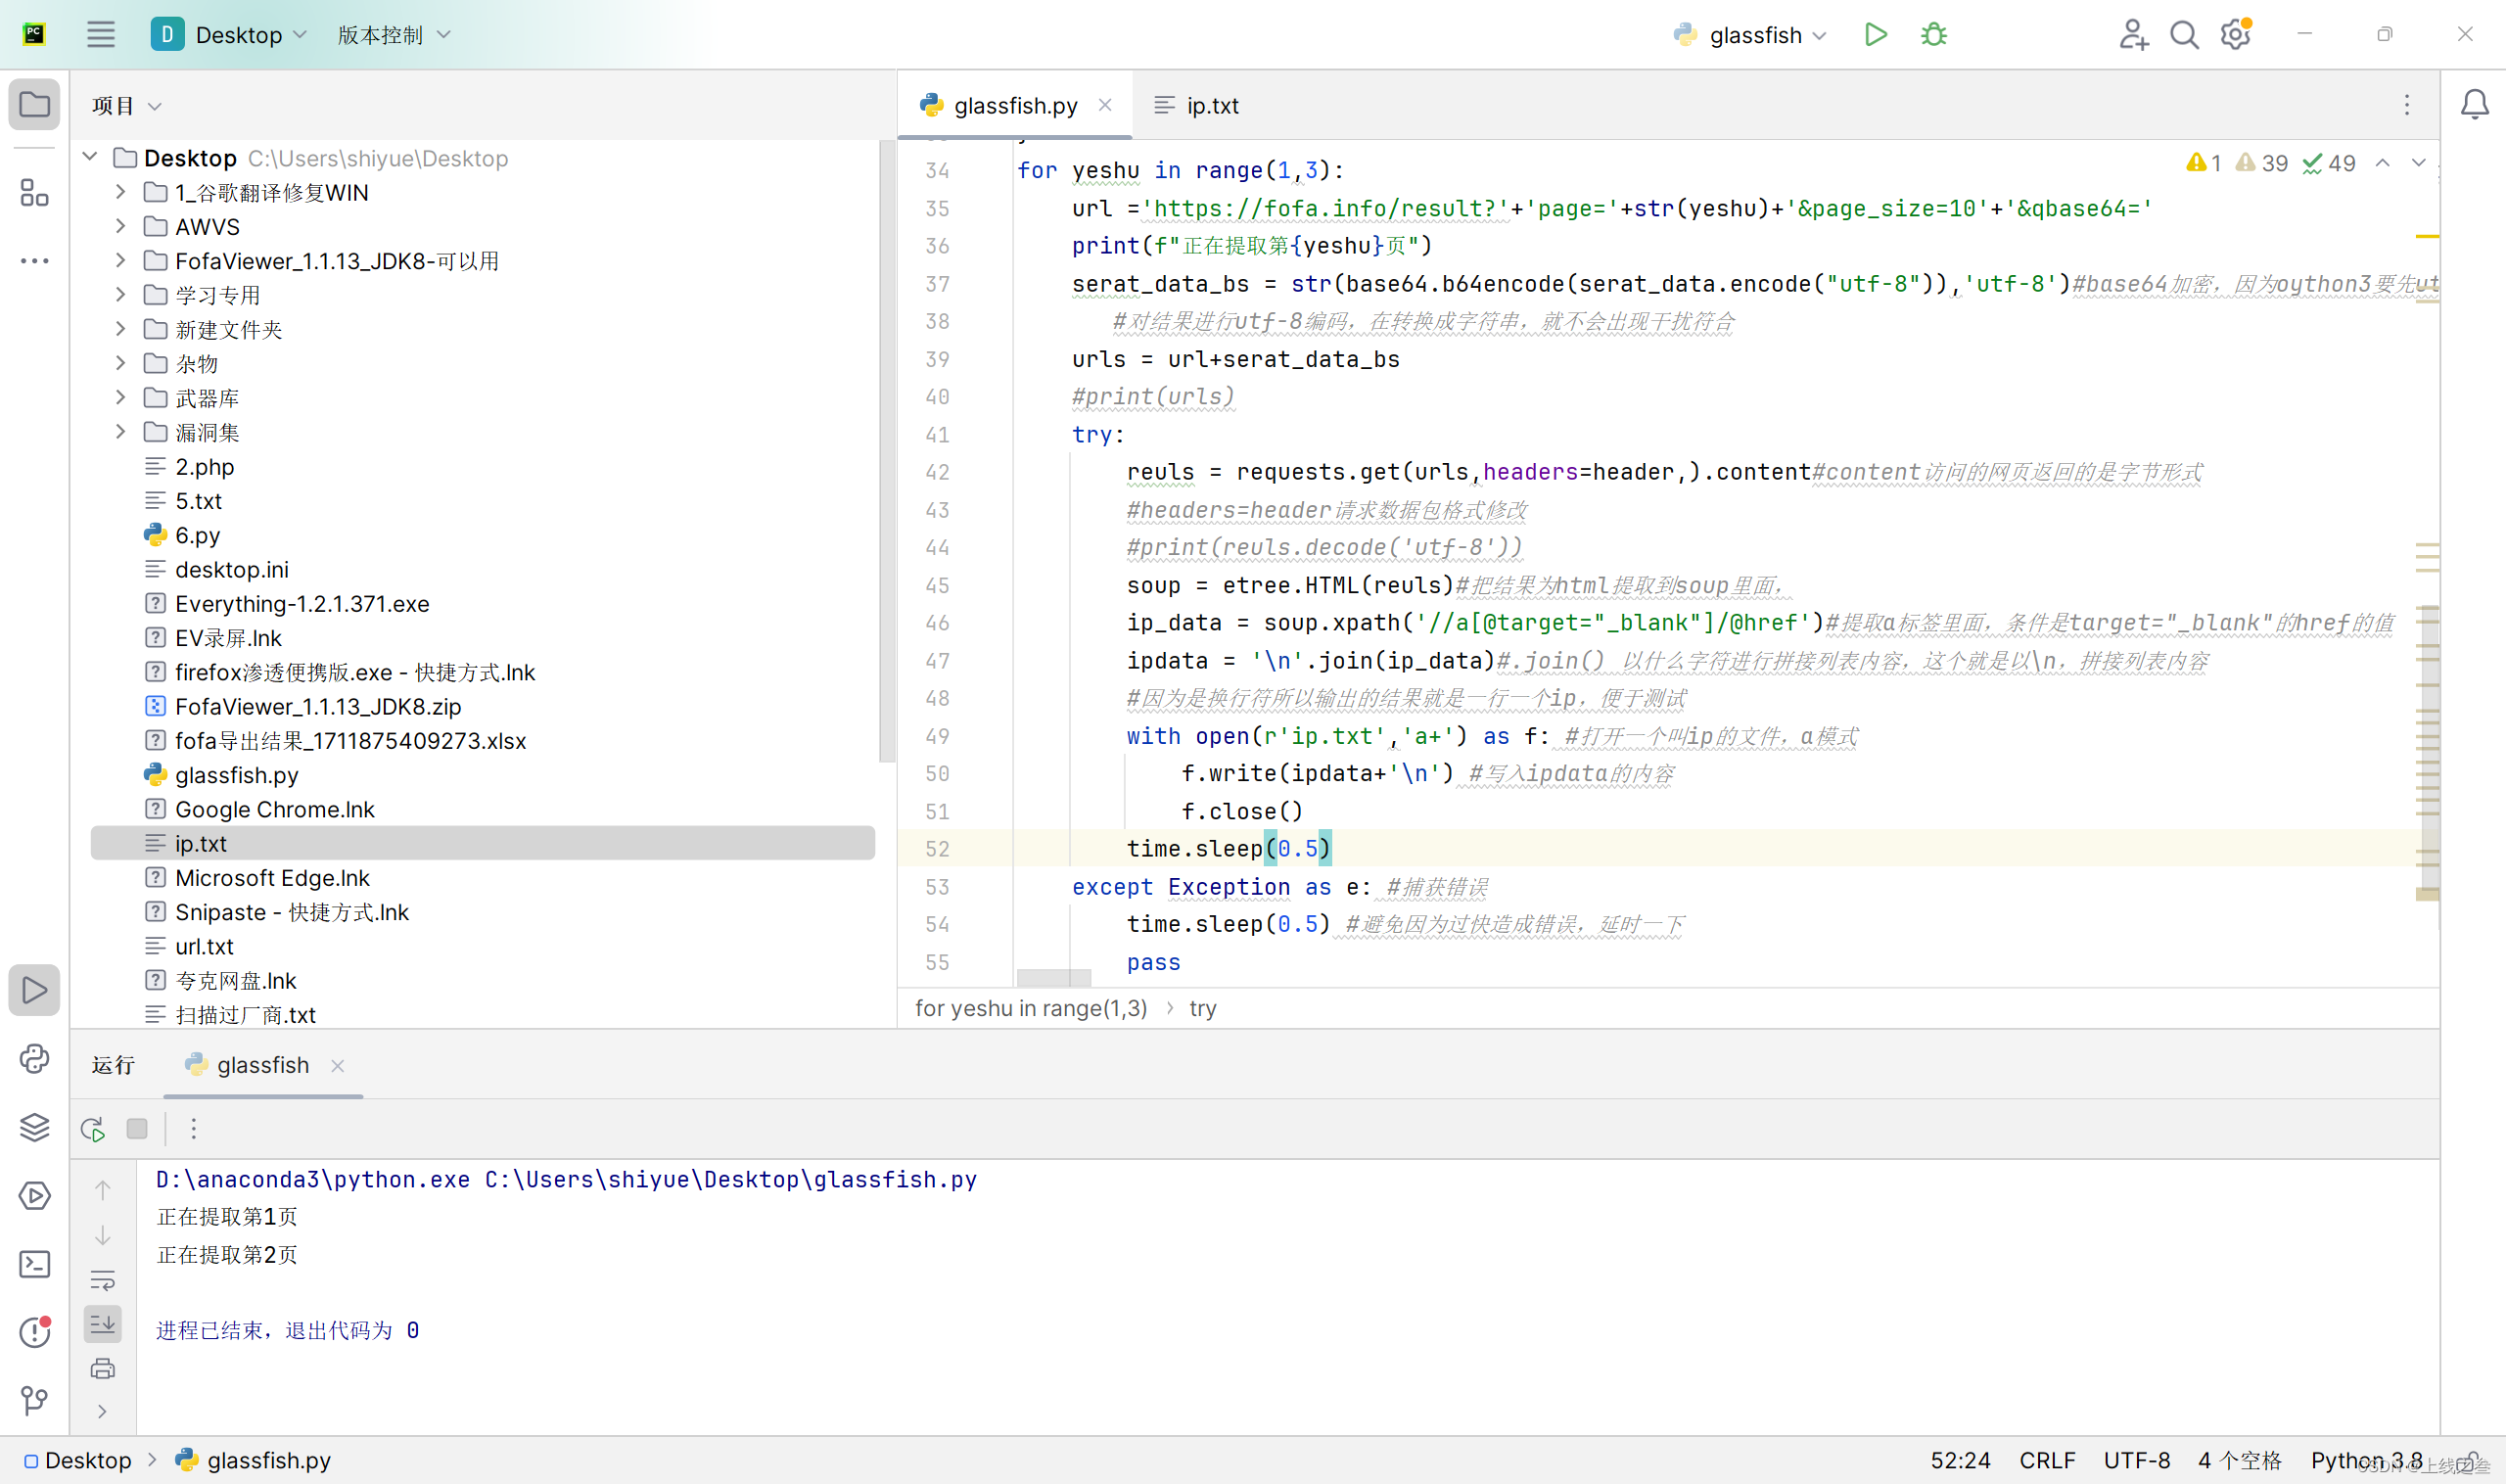Open the Problems tool window

(34, 1331)
